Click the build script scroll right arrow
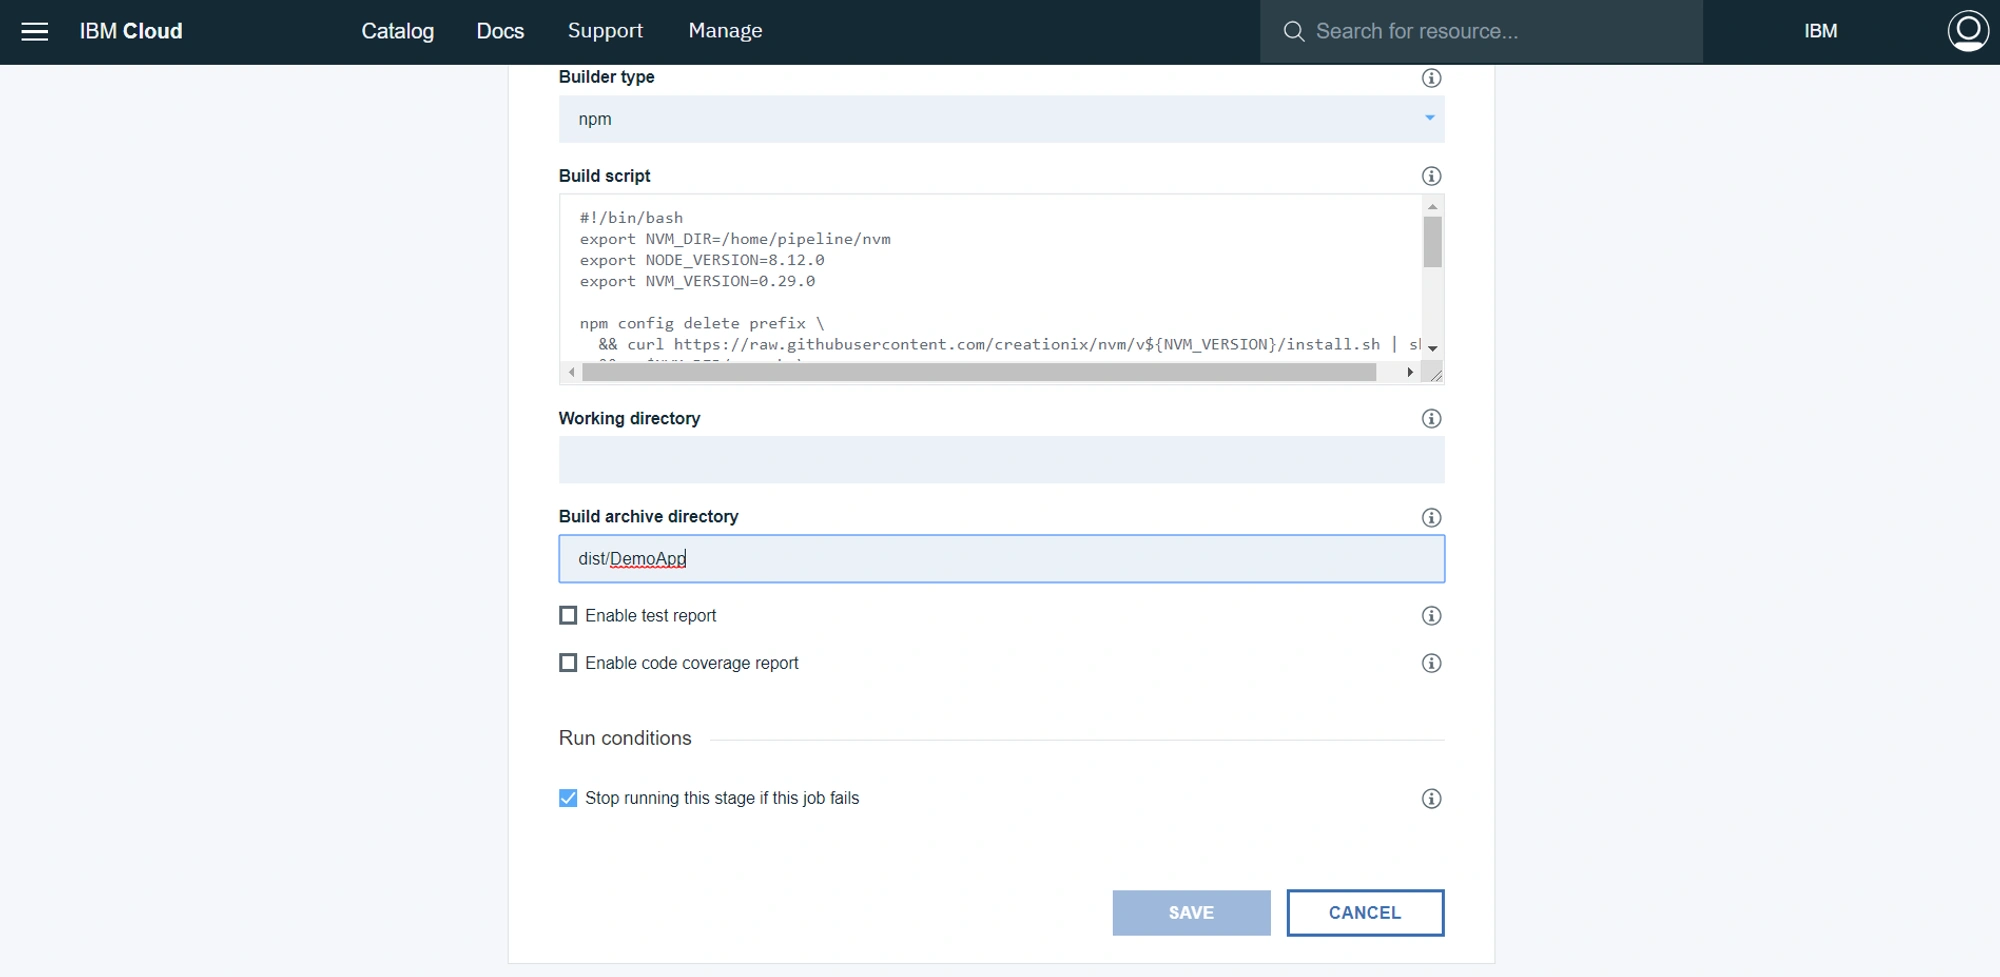 [x=1410, y=372]
